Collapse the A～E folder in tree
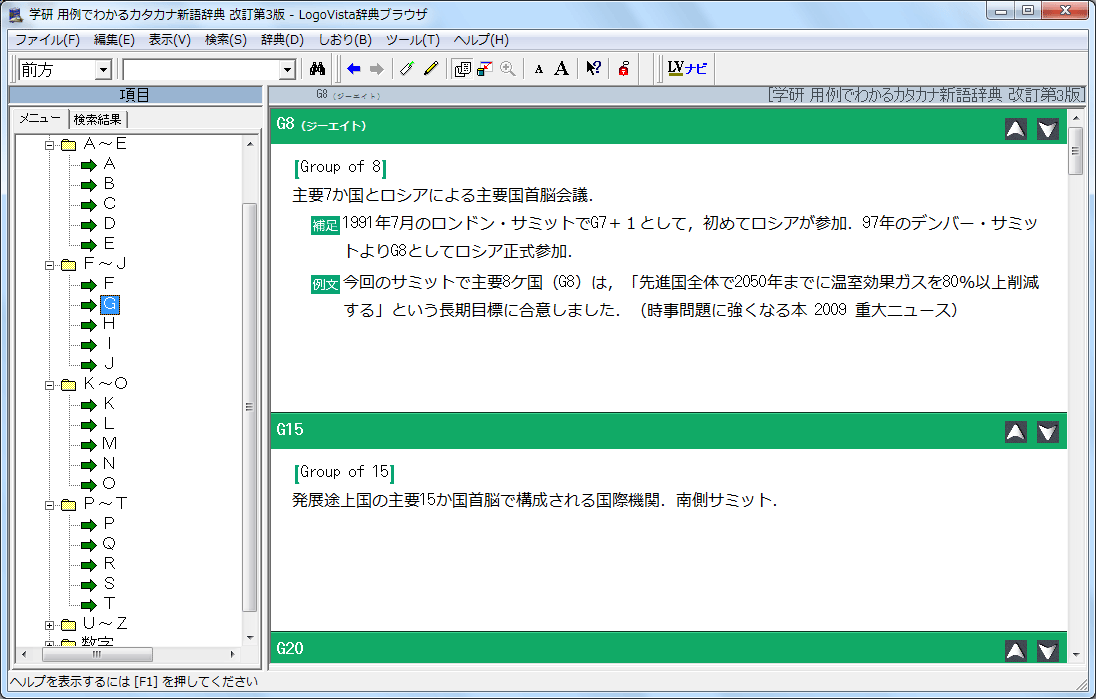 (x=50, y=144)
